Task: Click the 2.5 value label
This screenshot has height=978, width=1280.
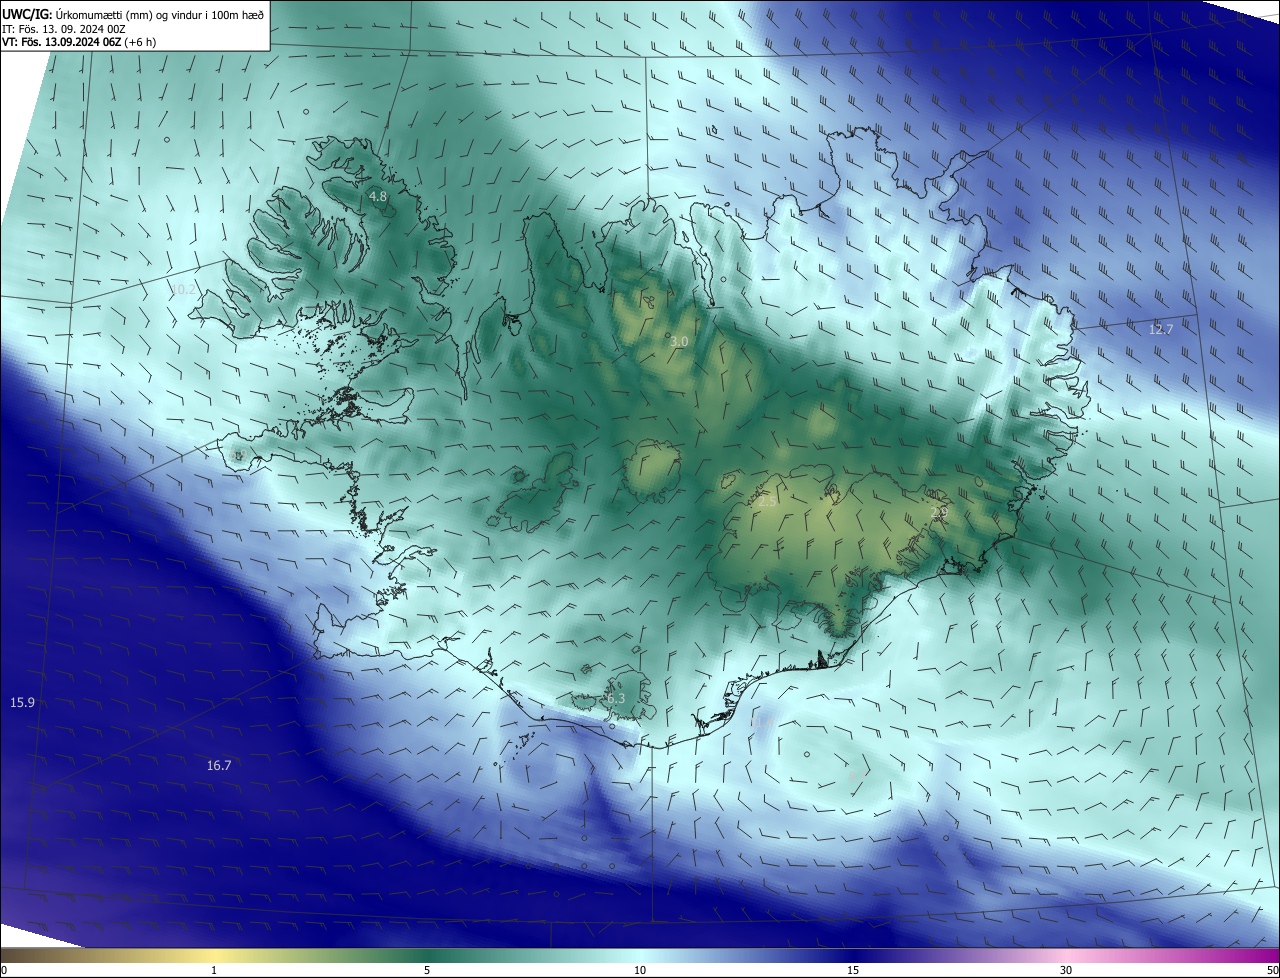Action: click(x=767, y=502)
